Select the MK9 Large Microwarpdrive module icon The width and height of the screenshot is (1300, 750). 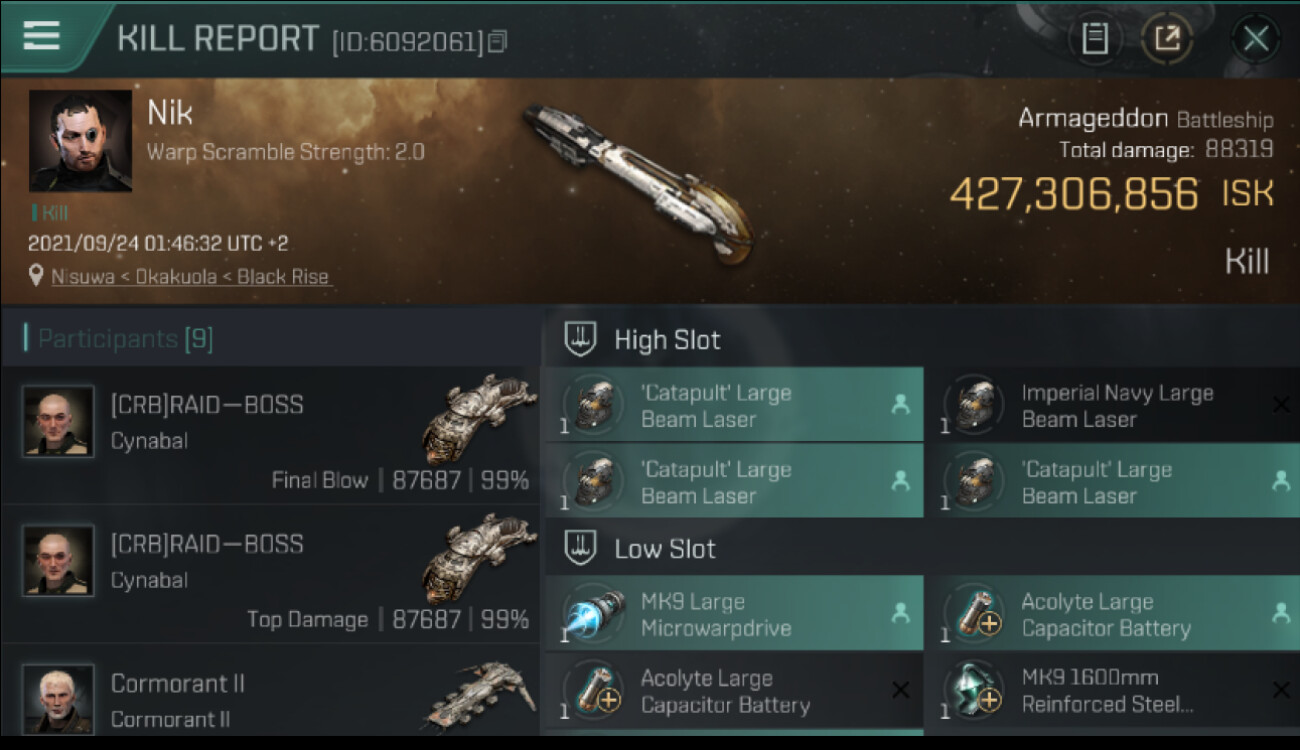coord(594,614)
